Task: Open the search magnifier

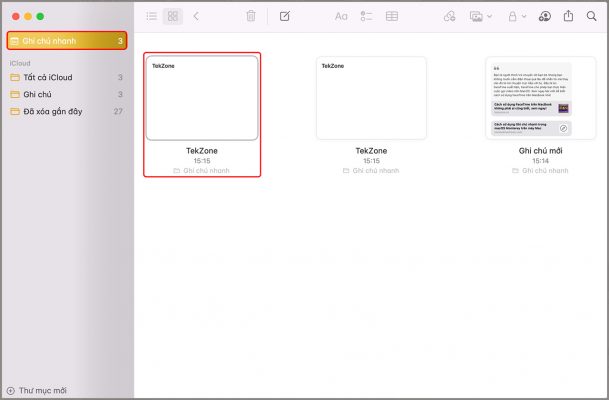Action: click(x=591, y=16)
